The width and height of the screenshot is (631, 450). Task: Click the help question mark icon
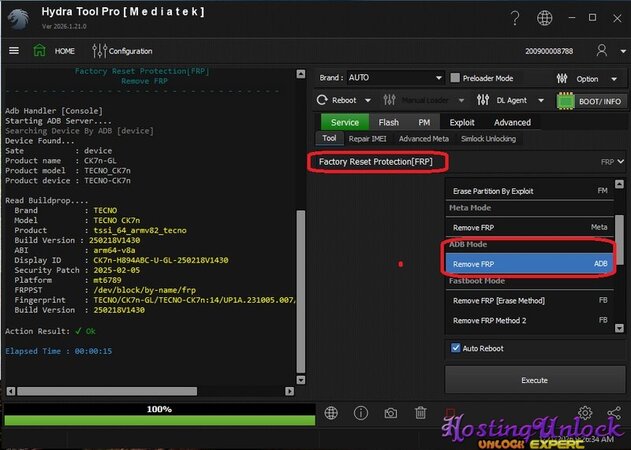point(514,18)
